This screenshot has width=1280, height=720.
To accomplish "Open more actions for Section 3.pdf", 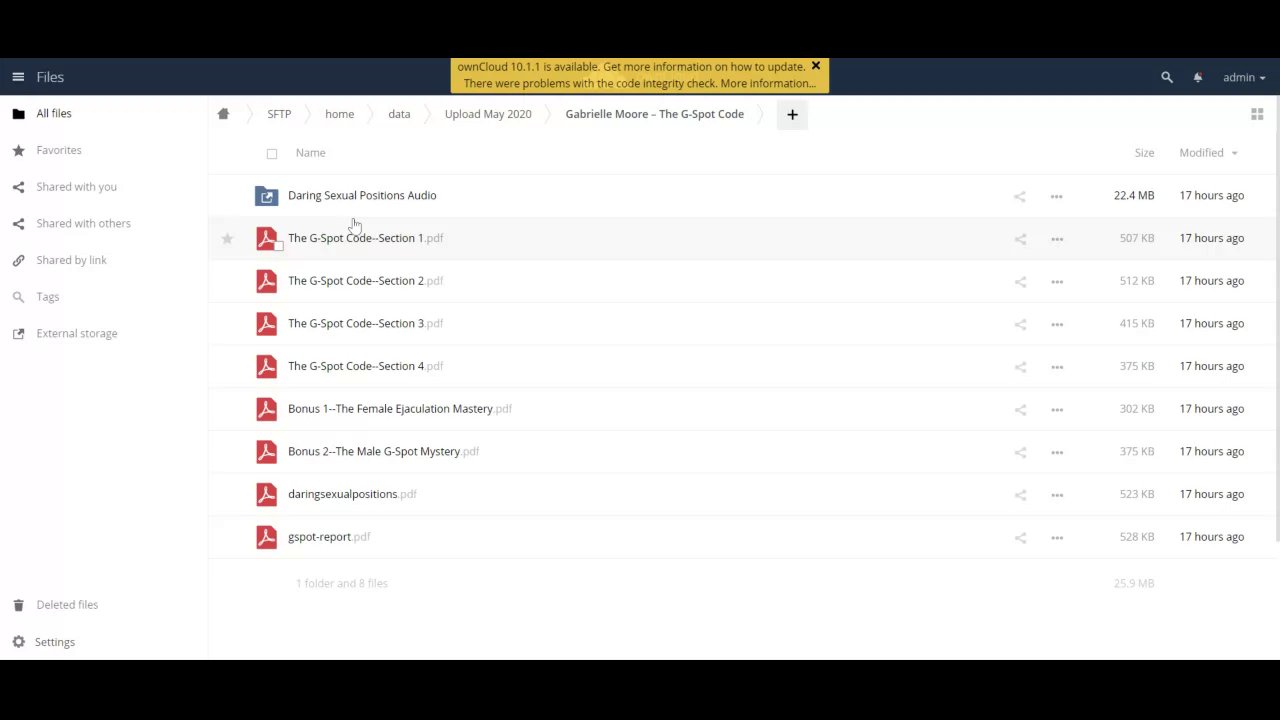I will pos(1057,324).
